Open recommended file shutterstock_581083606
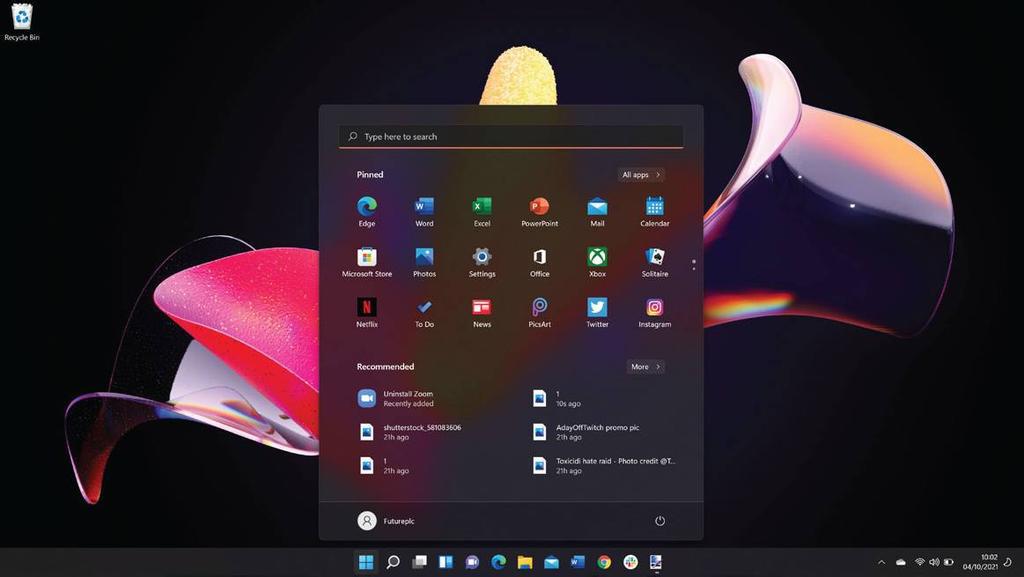The height and width of the screenshot is (577, 1024). [x=410, y=432]
